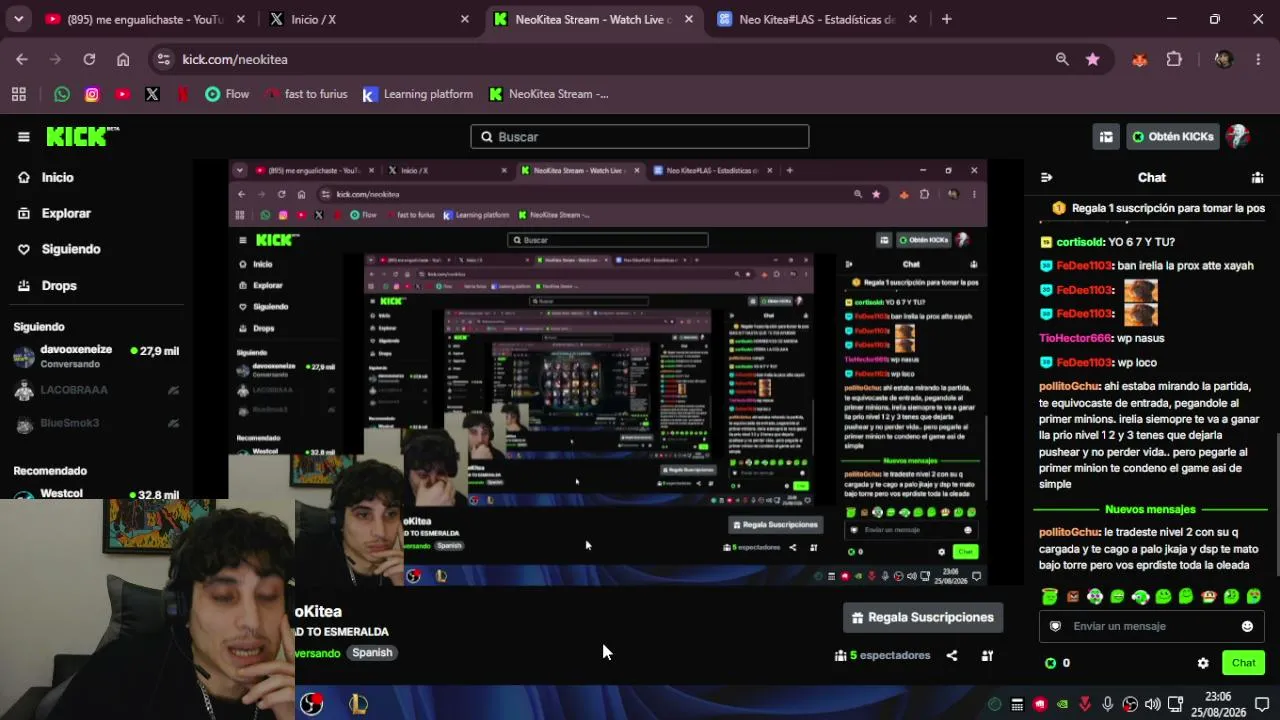
Task: Open the apps grid in bookmarks bar
Action: point(18,94)
